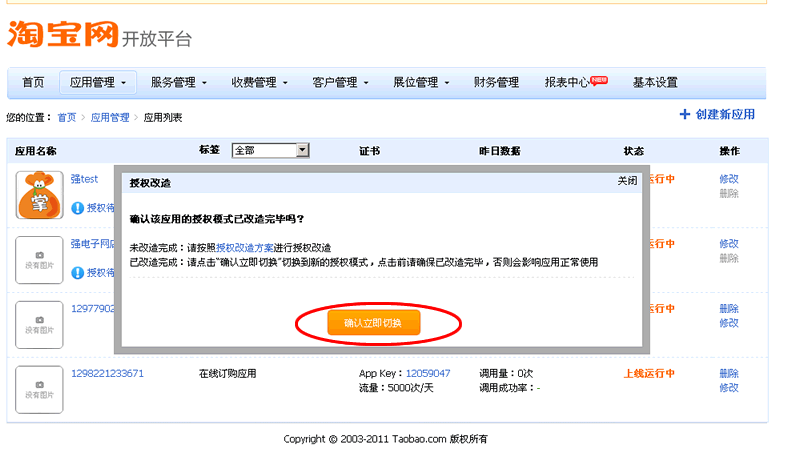792x449 pixels.
Task: Click the 昨日数据 column header
Action: pos(500,151)
